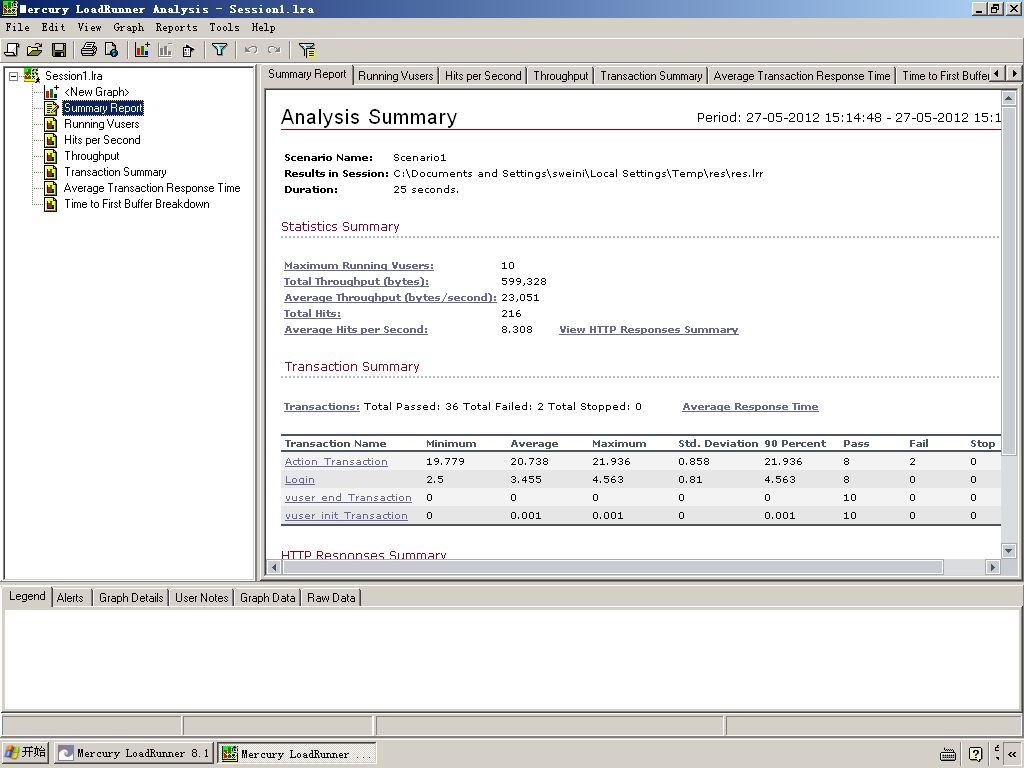Screen dimensions: 1024x768
Task: Show the Alerts tab in bottom panel
Action: click(70, 598)
